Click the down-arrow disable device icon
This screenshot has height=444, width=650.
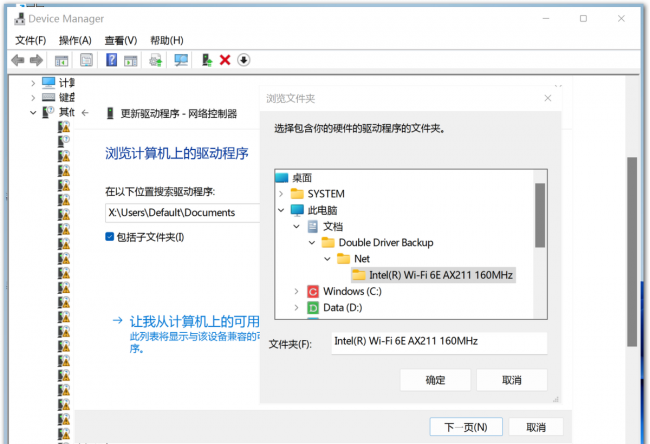[244, 60]
